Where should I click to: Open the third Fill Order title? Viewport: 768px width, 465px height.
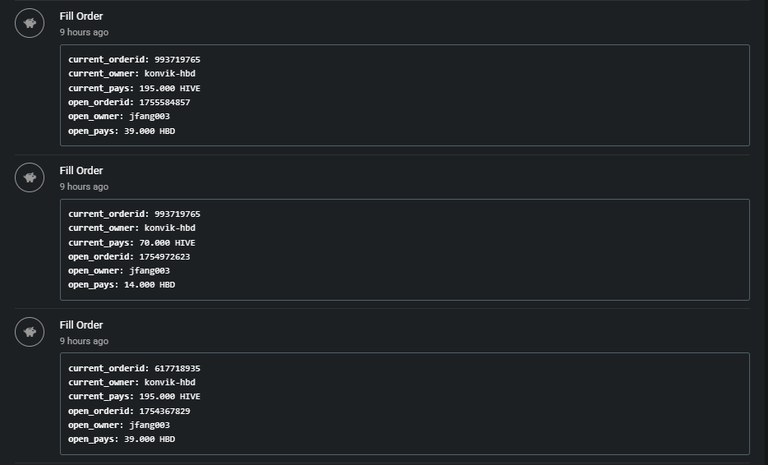(81, 325)
